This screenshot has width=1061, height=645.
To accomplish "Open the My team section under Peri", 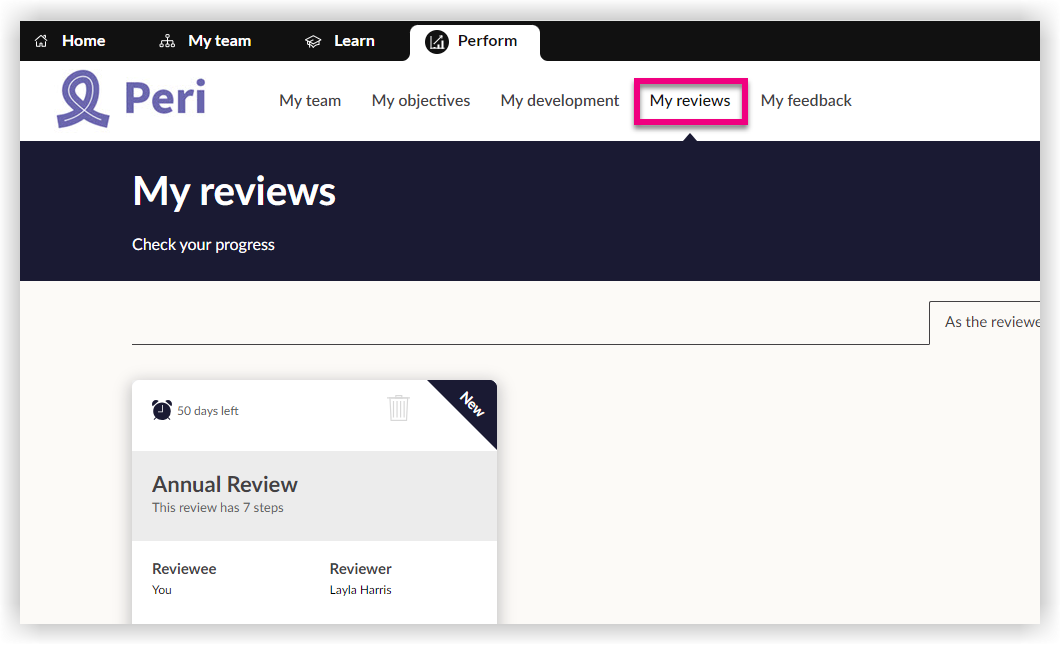I will click(x=310, y=100).
